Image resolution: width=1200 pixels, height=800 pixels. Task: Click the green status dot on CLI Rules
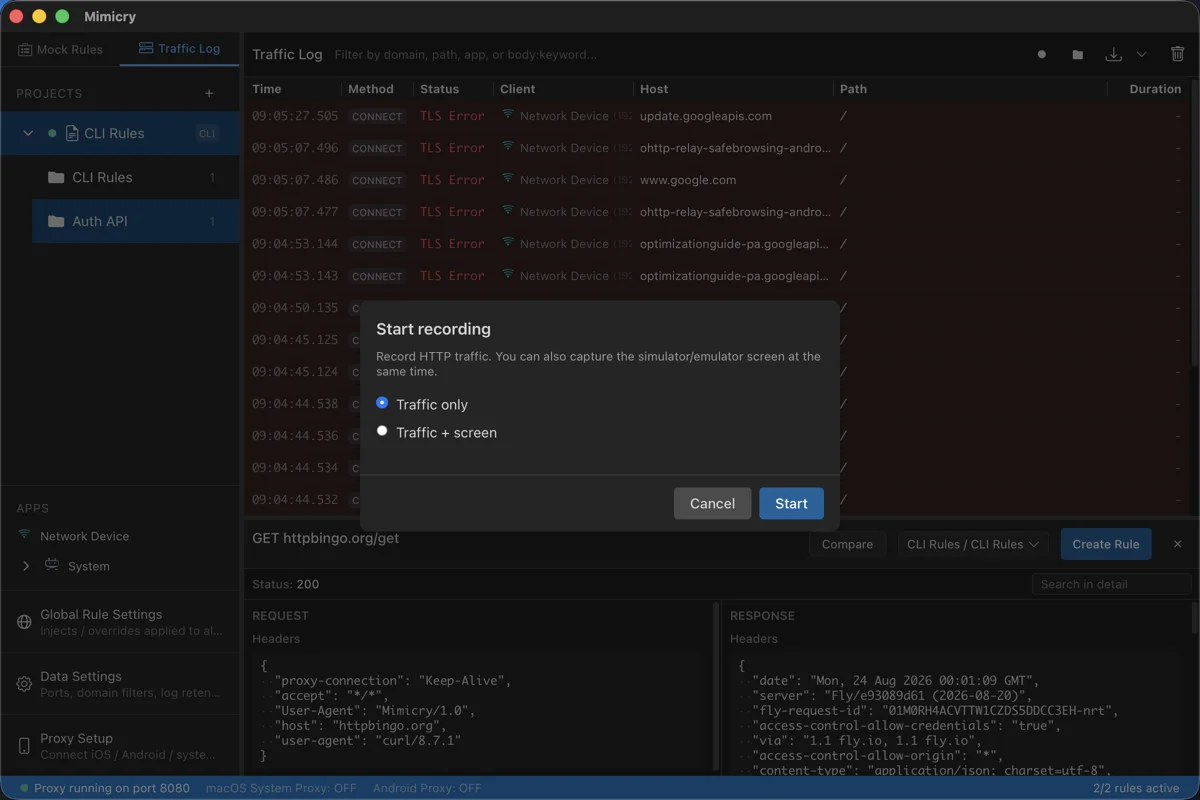pos(52,133)
